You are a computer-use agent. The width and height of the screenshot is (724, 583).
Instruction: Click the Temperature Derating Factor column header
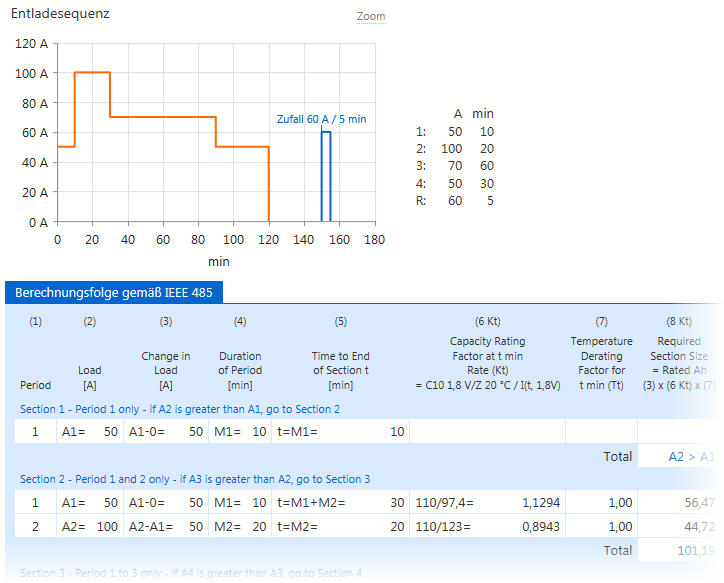pos(602,363)
